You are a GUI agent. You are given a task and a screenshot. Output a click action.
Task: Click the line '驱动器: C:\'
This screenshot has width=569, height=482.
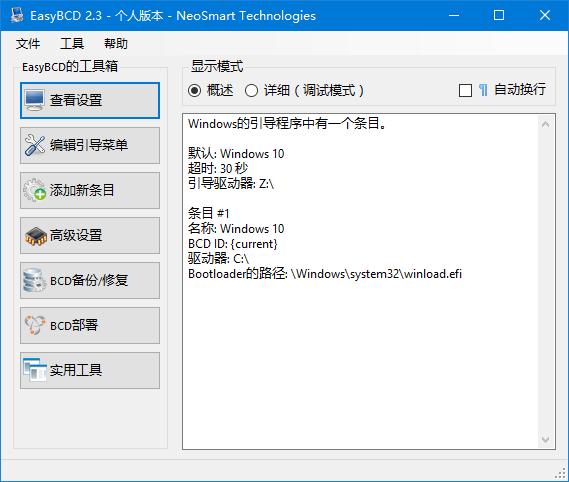(x=218, y=258)
